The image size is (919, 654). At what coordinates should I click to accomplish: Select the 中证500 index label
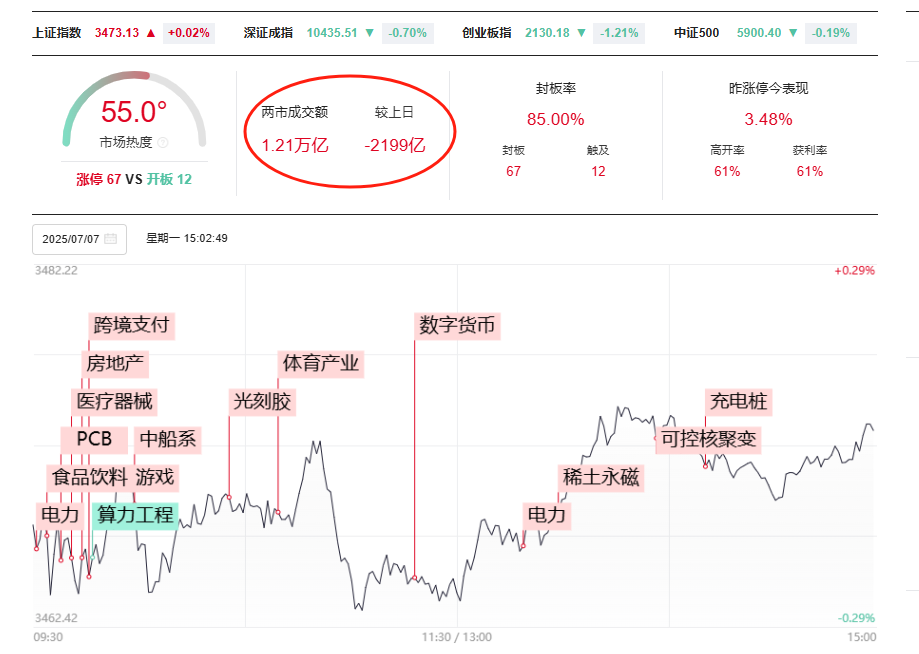[696, 33]
